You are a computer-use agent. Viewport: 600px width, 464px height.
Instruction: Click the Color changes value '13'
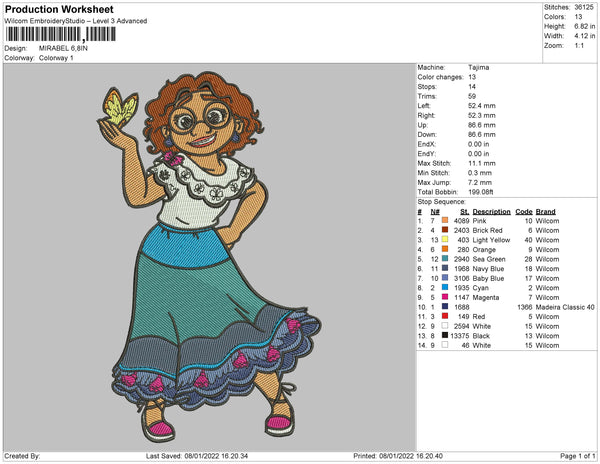click(x=472, y=77)
